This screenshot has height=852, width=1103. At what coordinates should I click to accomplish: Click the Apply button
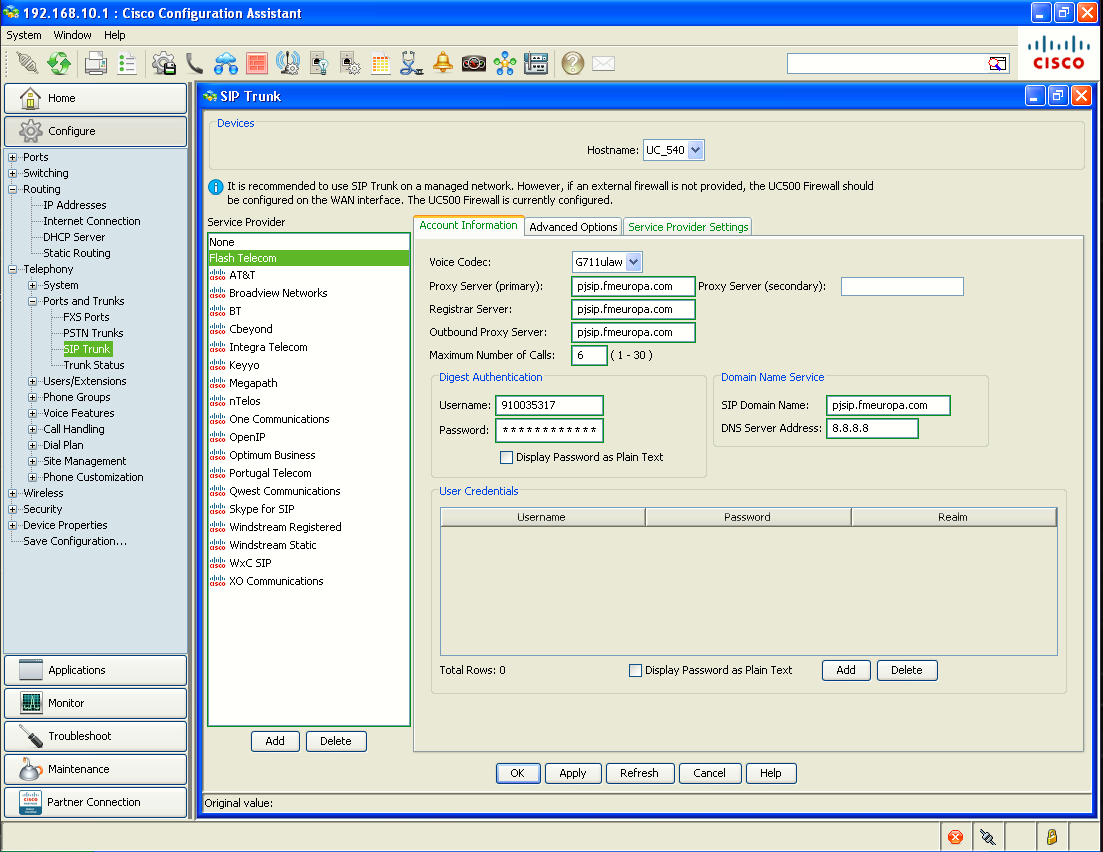(573, 773)
